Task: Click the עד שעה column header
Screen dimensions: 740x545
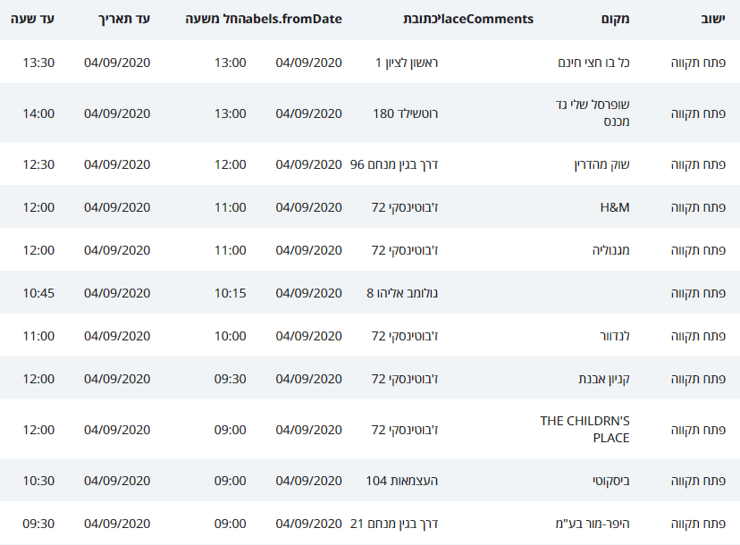Action: point(32,19)
